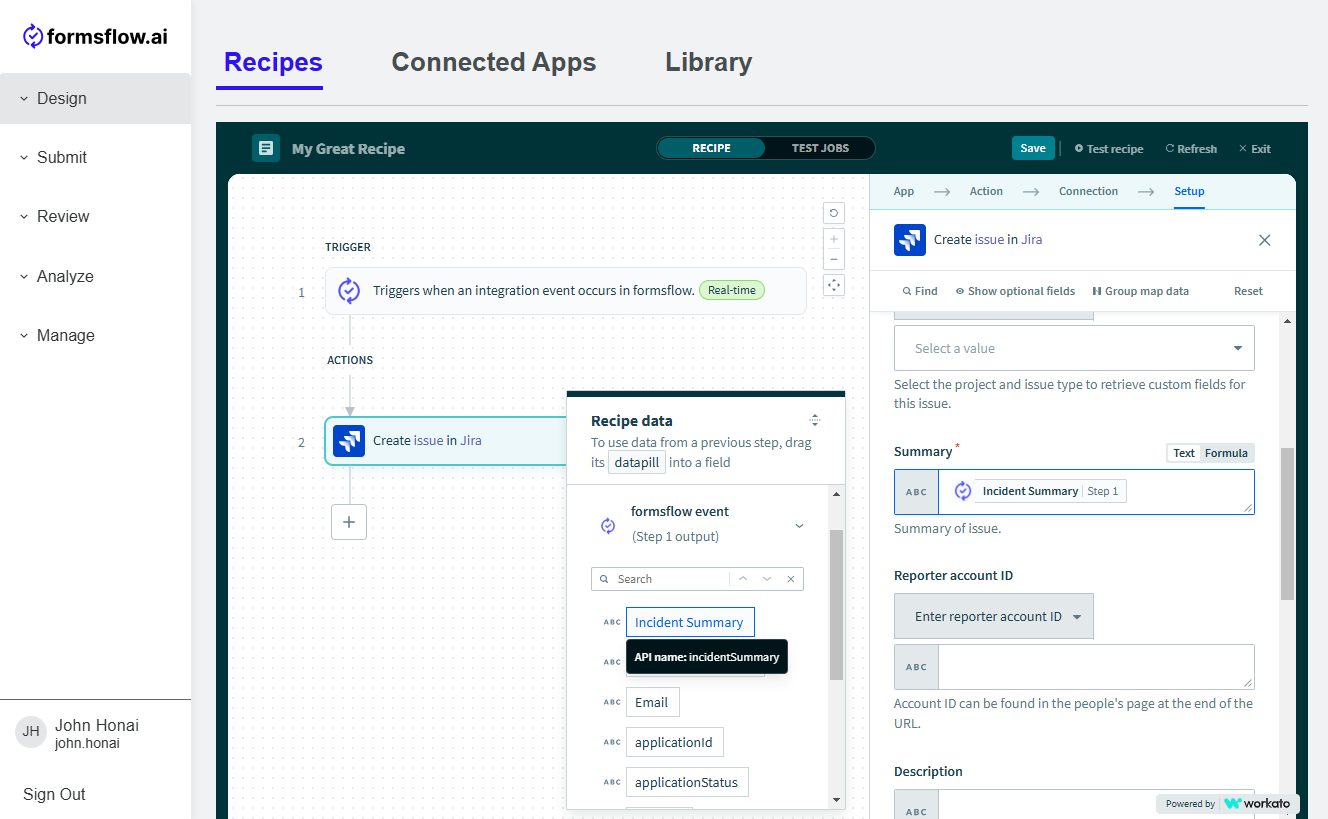Image resolution: width=1328 pixels, height=819 pixels.
Task: Select the applicationId datapill
Action: coord(674,742)
